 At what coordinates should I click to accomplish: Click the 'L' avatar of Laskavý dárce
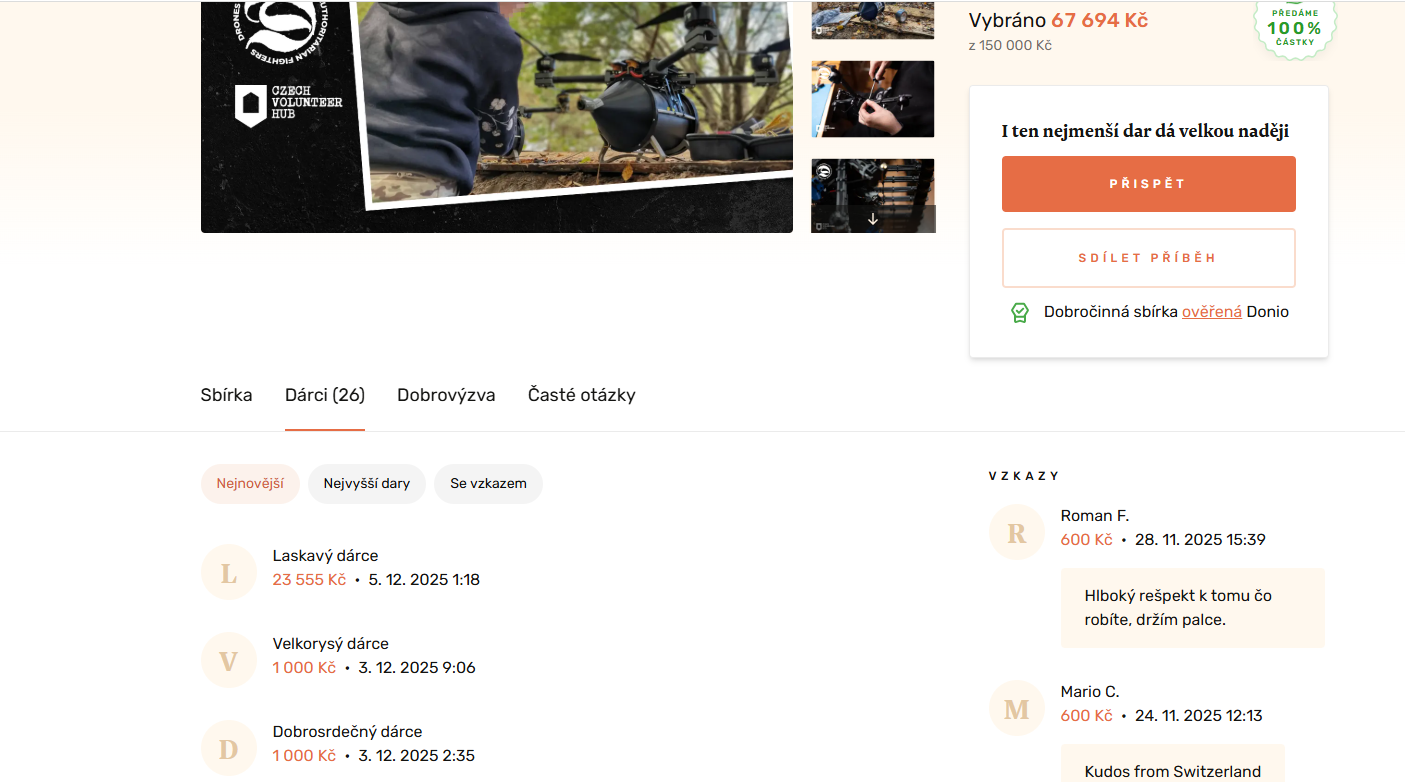(x=229, y=573)
